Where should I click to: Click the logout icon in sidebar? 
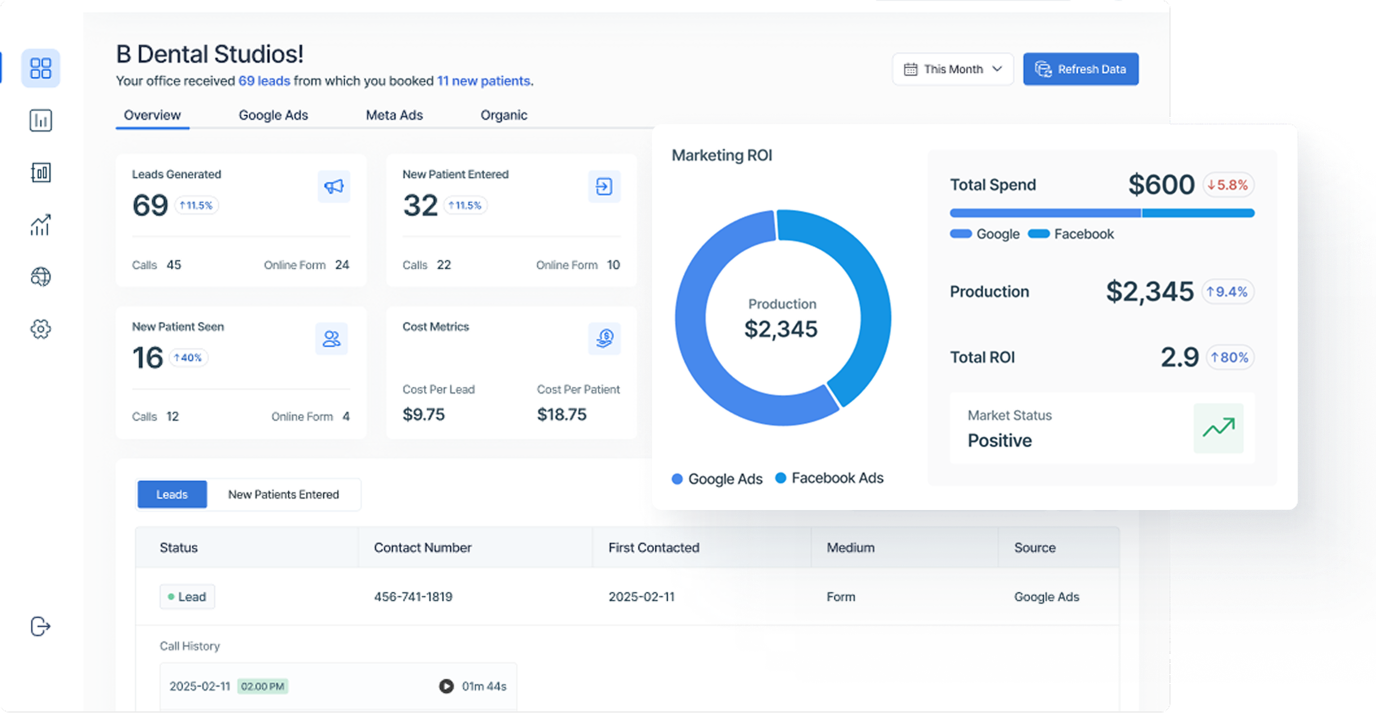41,626
